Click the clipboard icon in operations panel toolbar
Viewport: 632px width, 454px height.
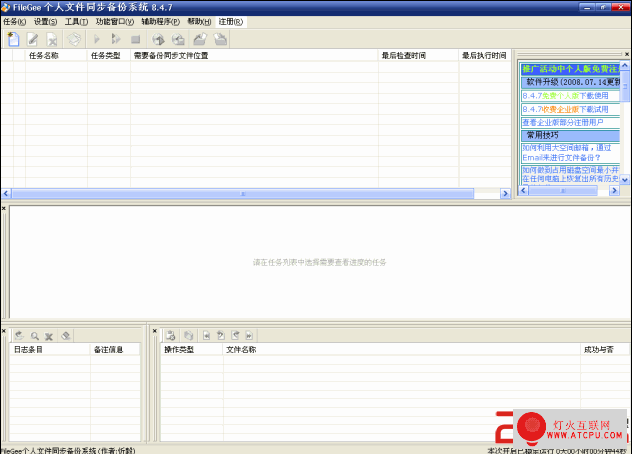(170, 335)
